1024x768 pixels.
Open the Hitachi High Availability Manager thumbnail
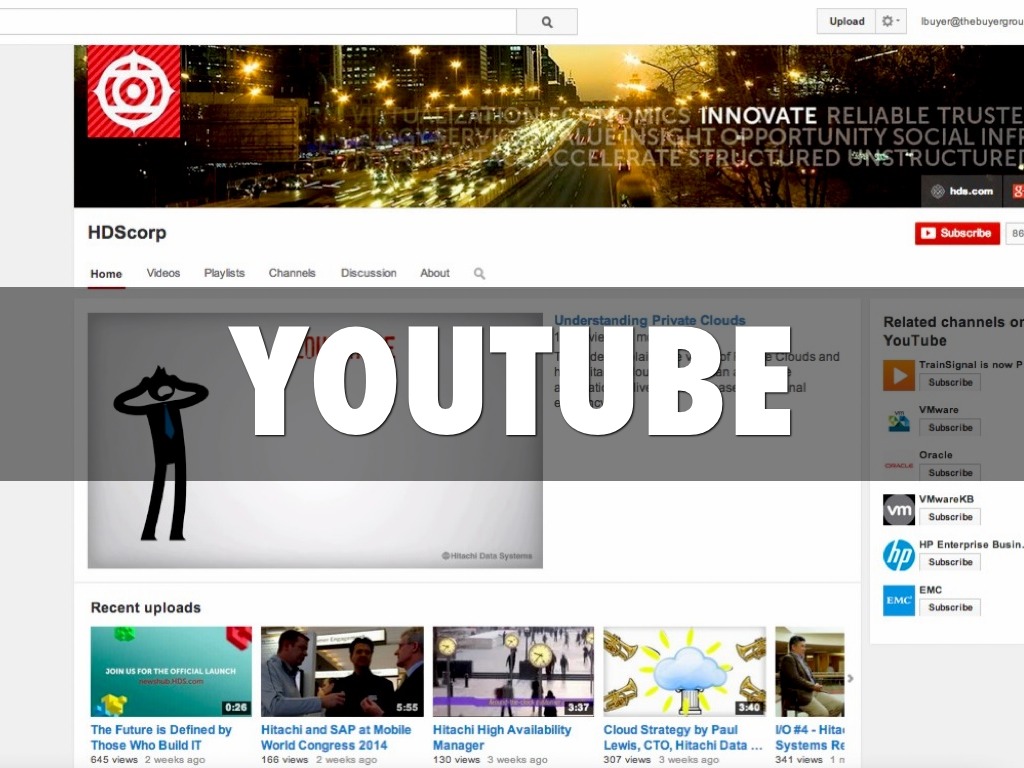pos(513,671)
